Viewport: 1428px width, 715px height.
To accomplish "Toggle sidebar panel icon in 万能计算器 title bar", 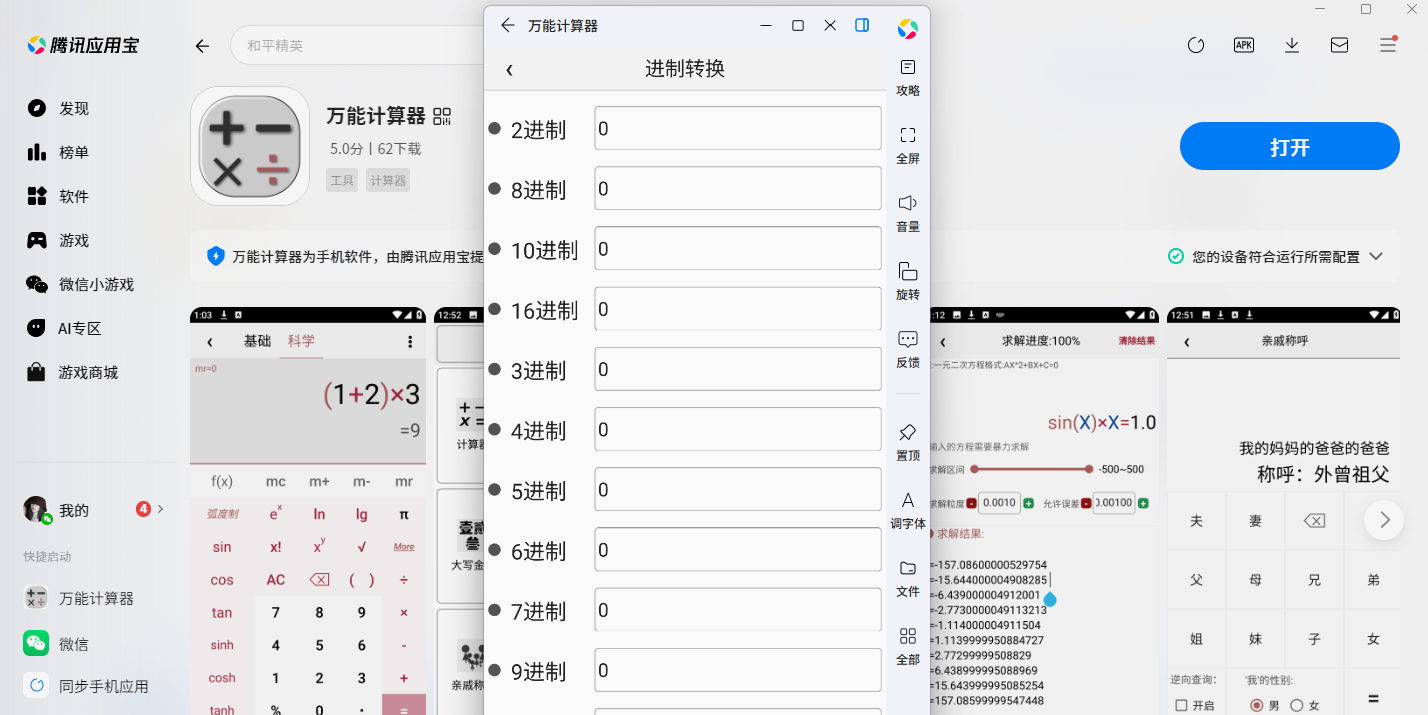I will [x=862, y=25].
